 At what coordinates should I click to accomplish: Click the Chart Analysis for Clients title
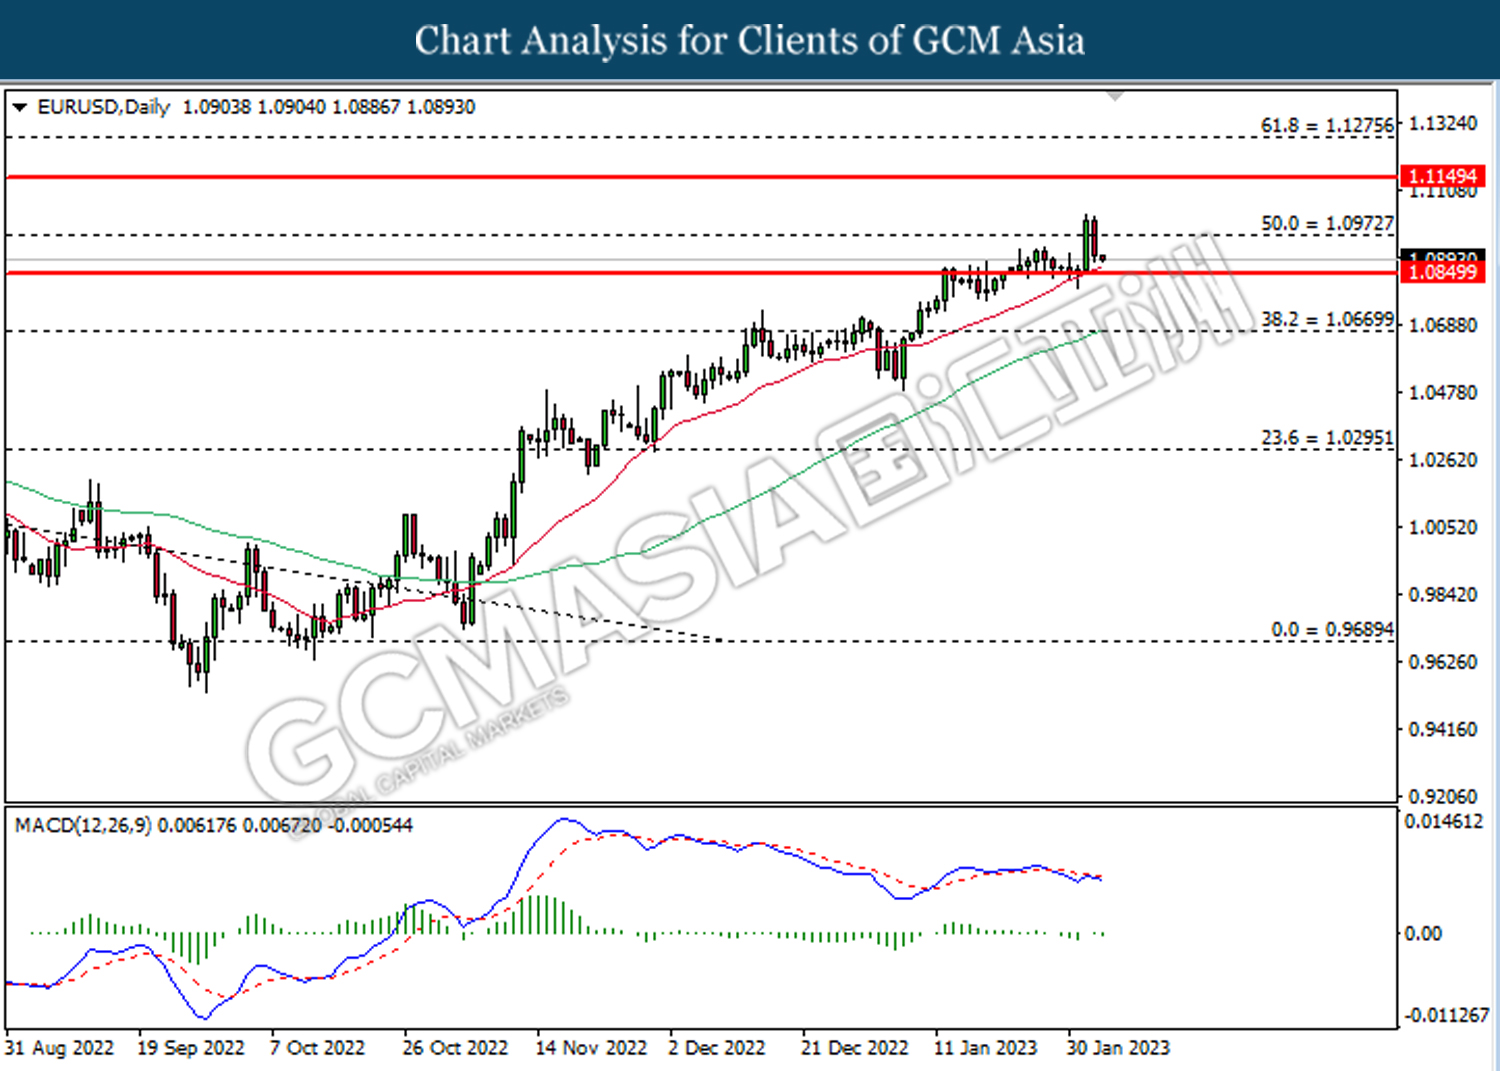coord(750,40)
